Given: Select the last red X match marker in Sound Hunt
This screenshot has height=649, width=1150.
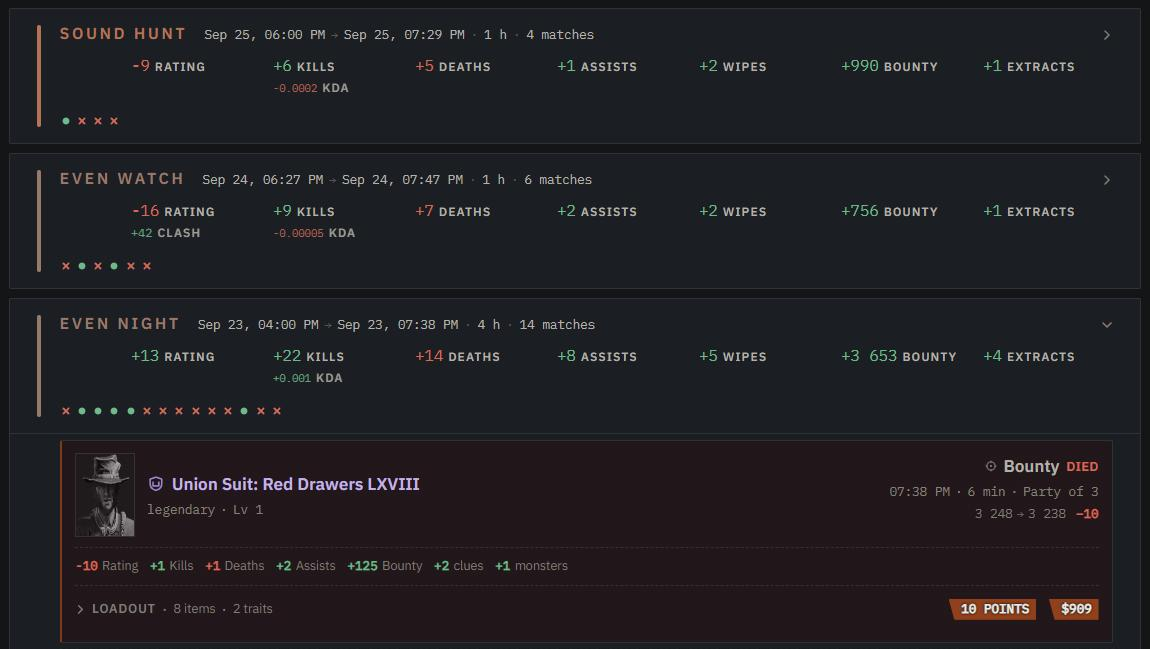Looking at the screenshot, I should pos(114,121).
